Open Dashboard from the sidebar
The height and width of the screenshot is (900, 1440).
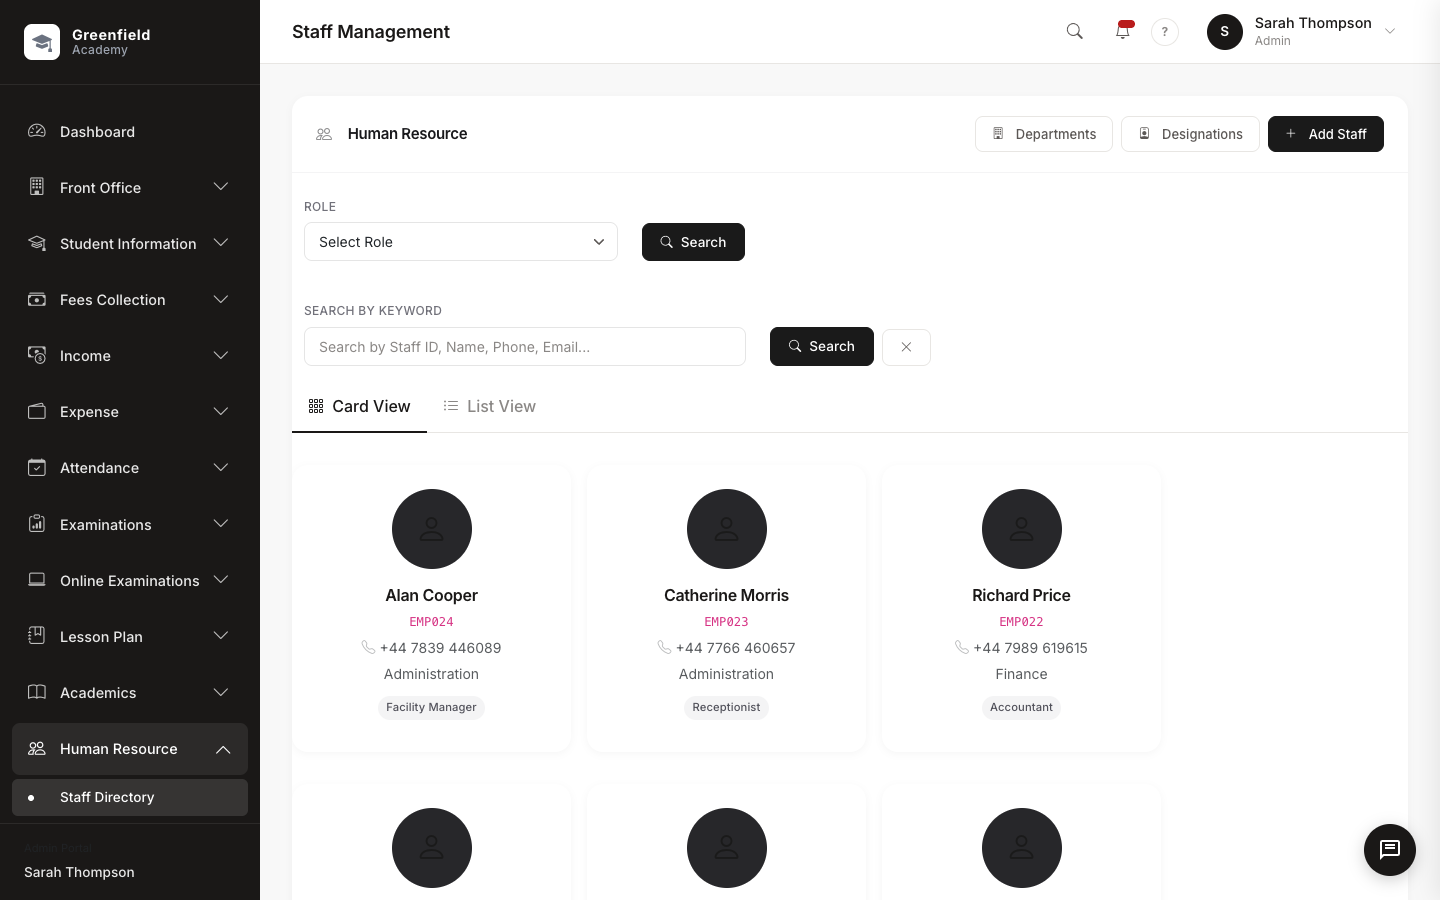coord(130,131)
